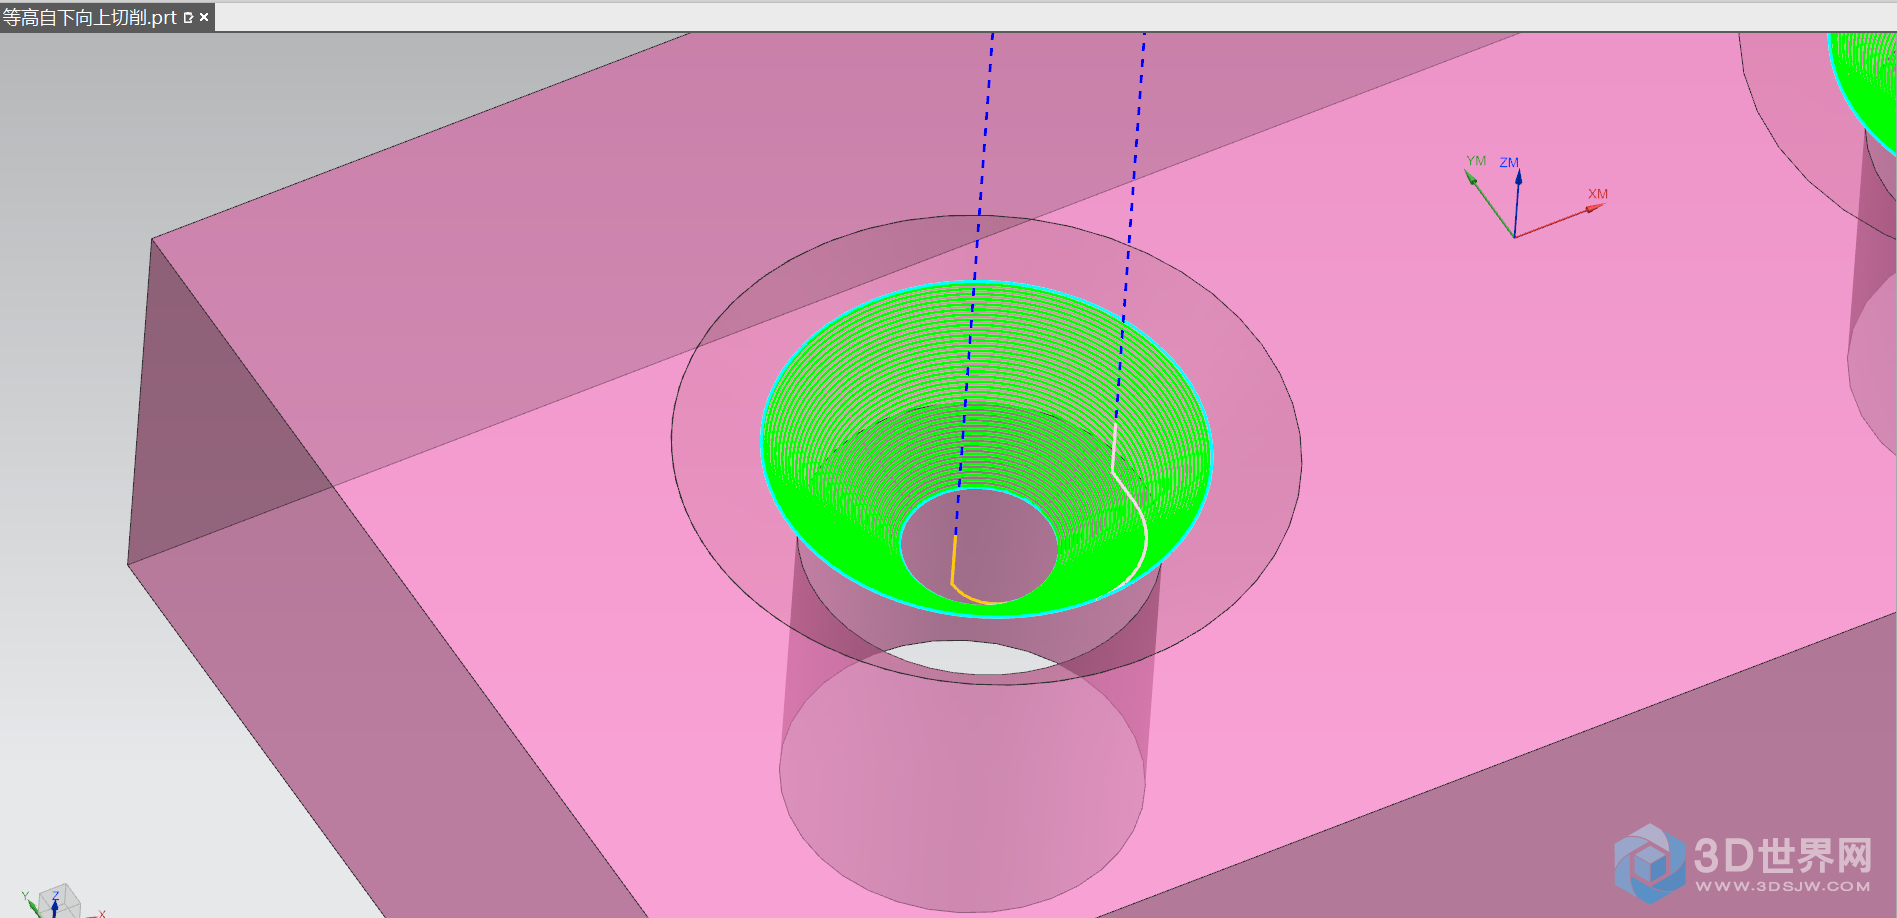The image size is (1897, 918).
Task: Close the 等高自下向上切削.prt tab
Action: click(204, 17)
